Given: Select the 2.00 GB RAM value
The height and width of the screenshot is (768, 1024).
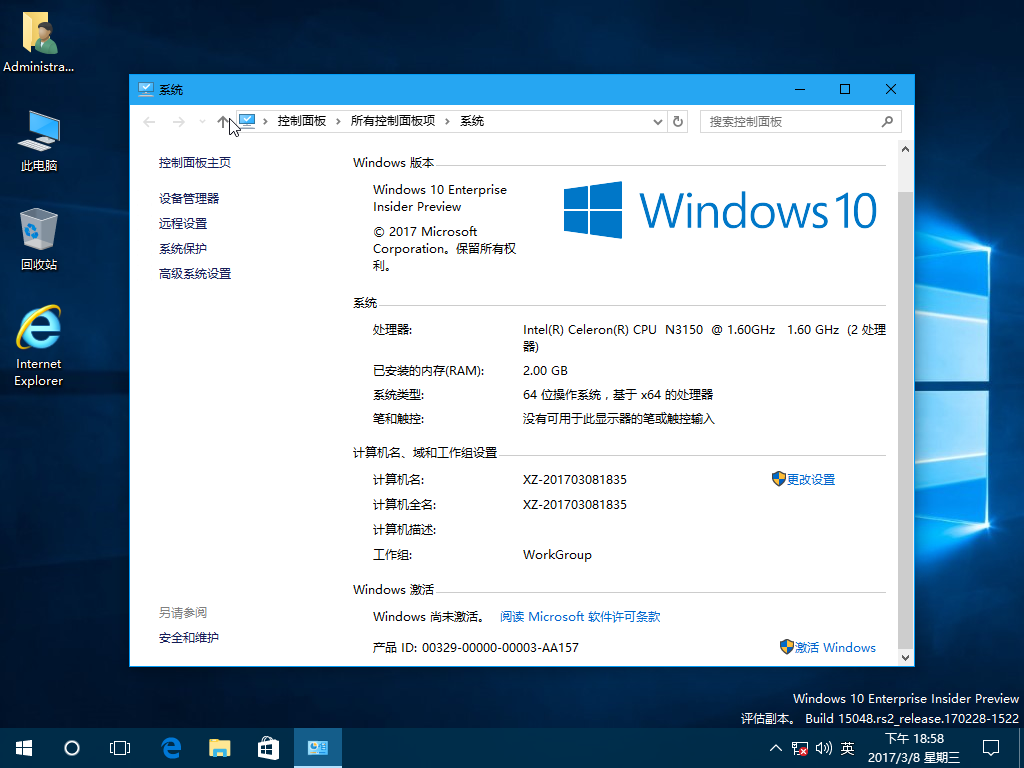Looking at the screenshot, I should coord(545,370).
